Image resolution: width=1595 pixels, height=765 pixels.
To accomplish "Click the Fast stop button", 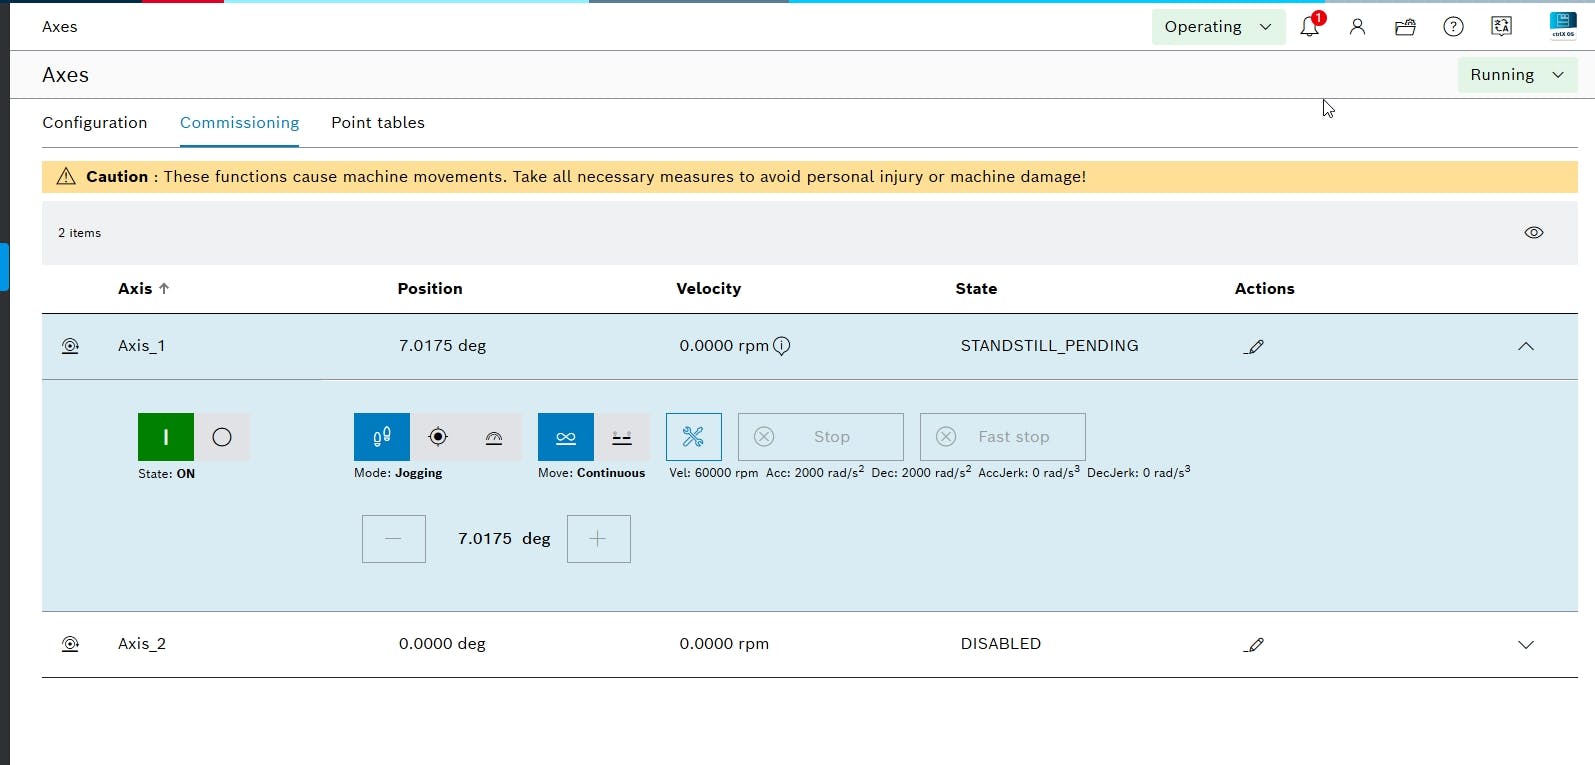I will click(1002, 437).
